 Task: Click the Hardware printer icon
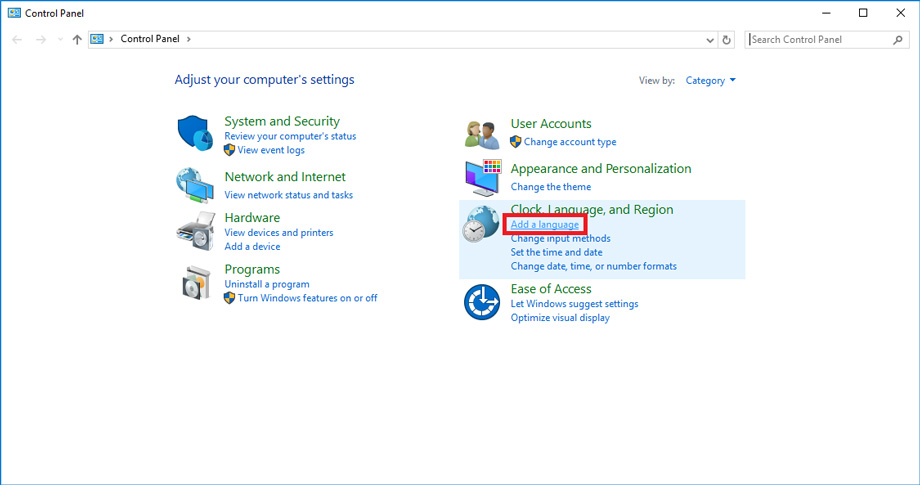tap(194, 232)
